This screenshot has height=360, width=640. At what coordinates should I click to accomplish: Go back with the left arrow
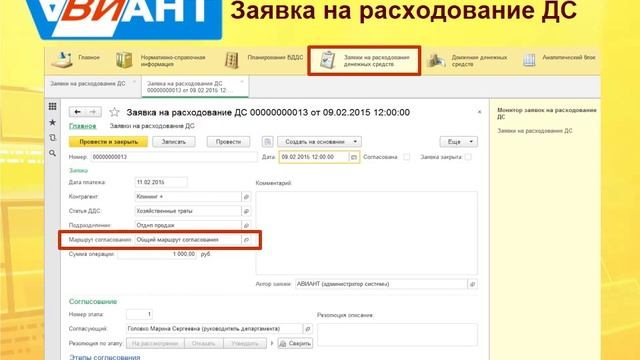point(77,112)
